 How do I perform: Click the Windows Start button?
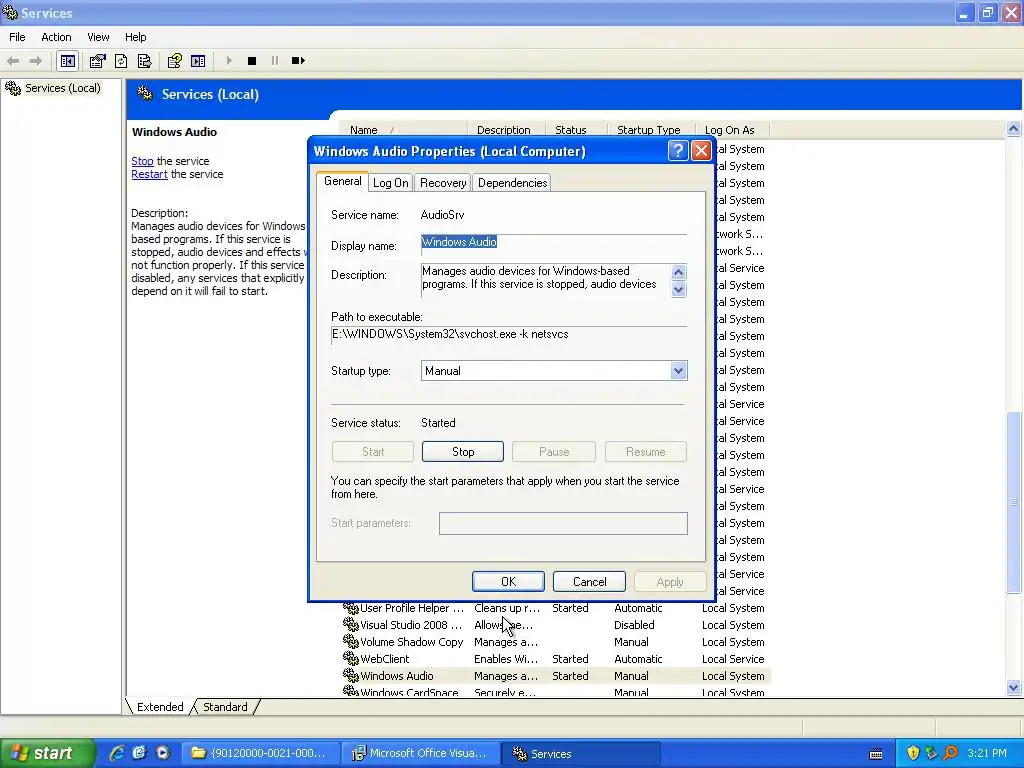pyautogui.click(x=47, y=753)
